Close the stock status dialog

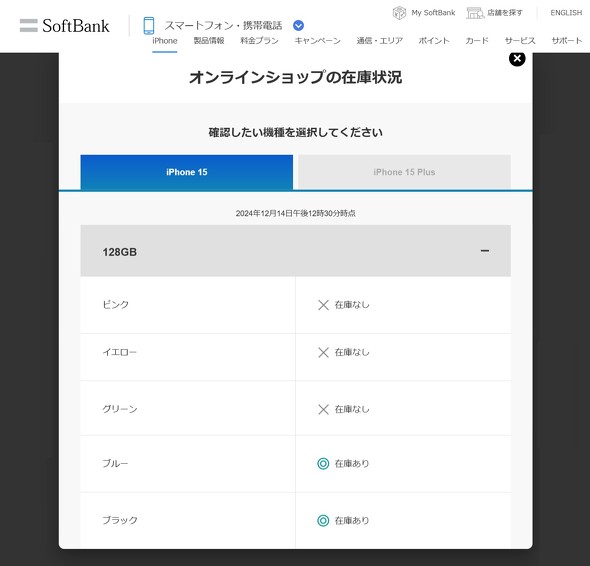click(517, 58)
